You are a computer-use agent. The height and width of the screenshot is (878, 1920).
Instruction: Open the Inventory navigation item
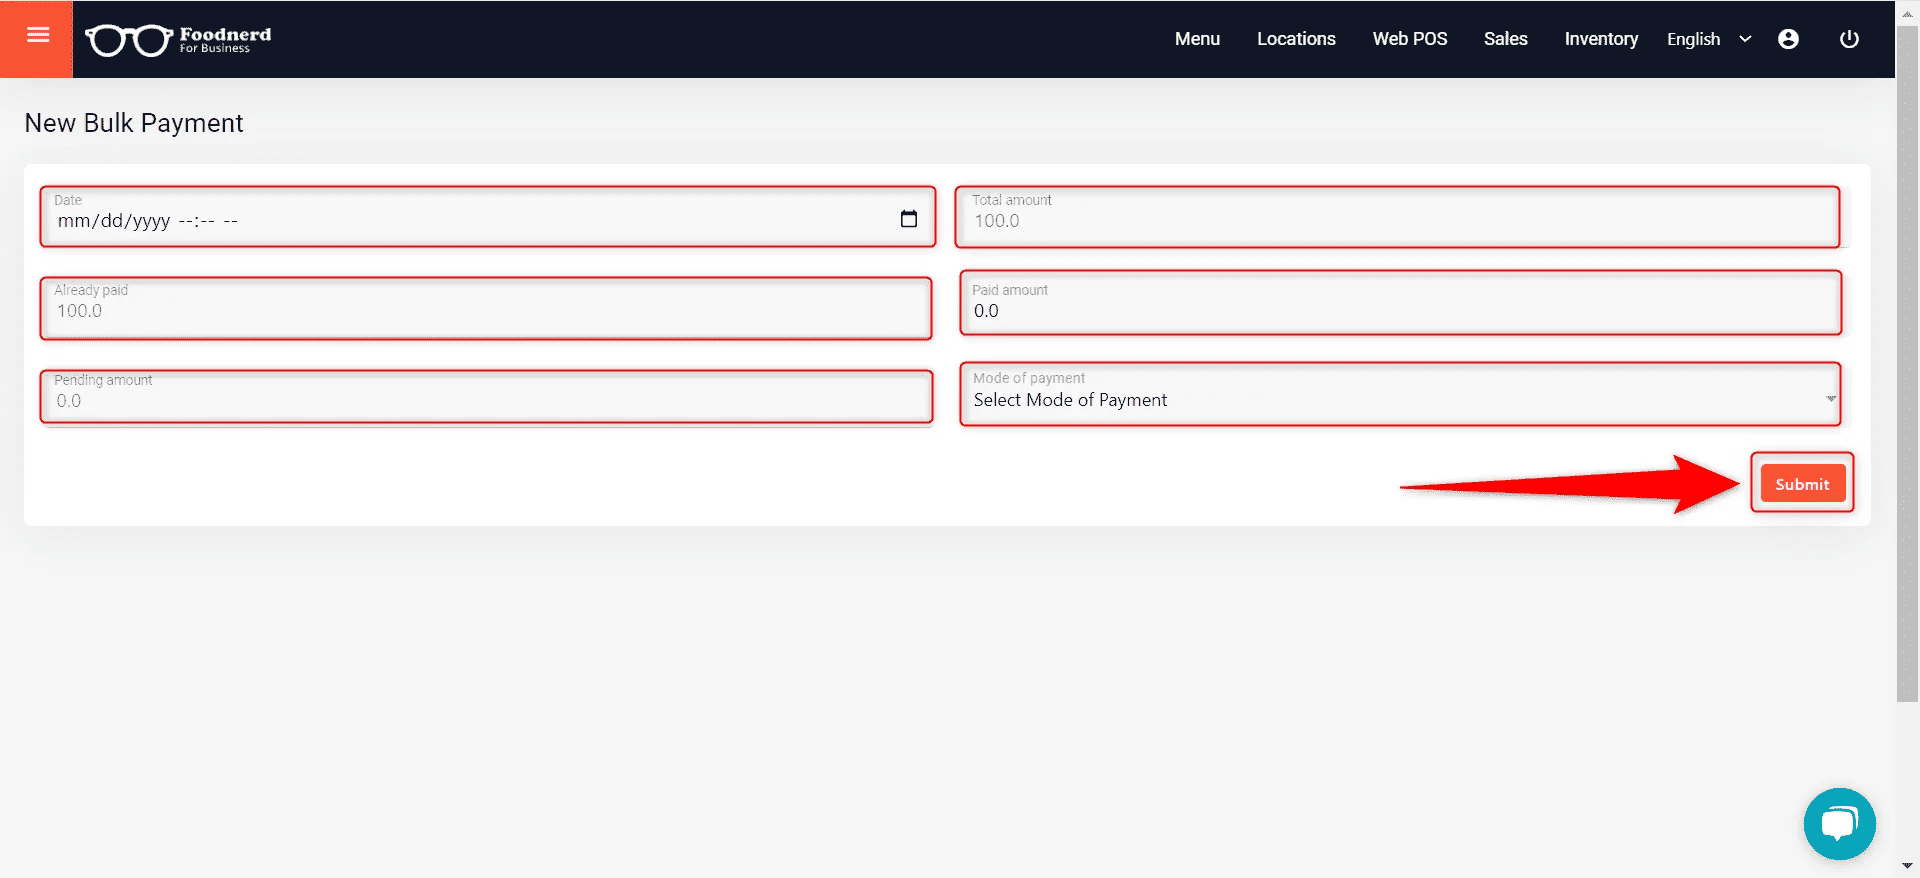coord(1601,39)
